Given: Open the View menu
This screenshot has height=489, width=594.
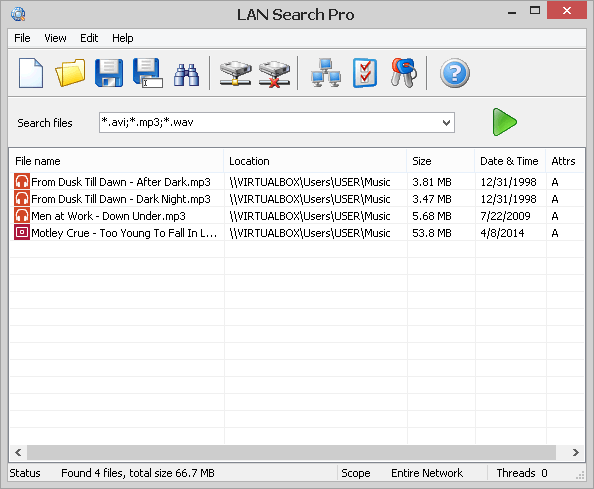Looking at the screenshot, I should pyautogui.click(x=55, y=38).
